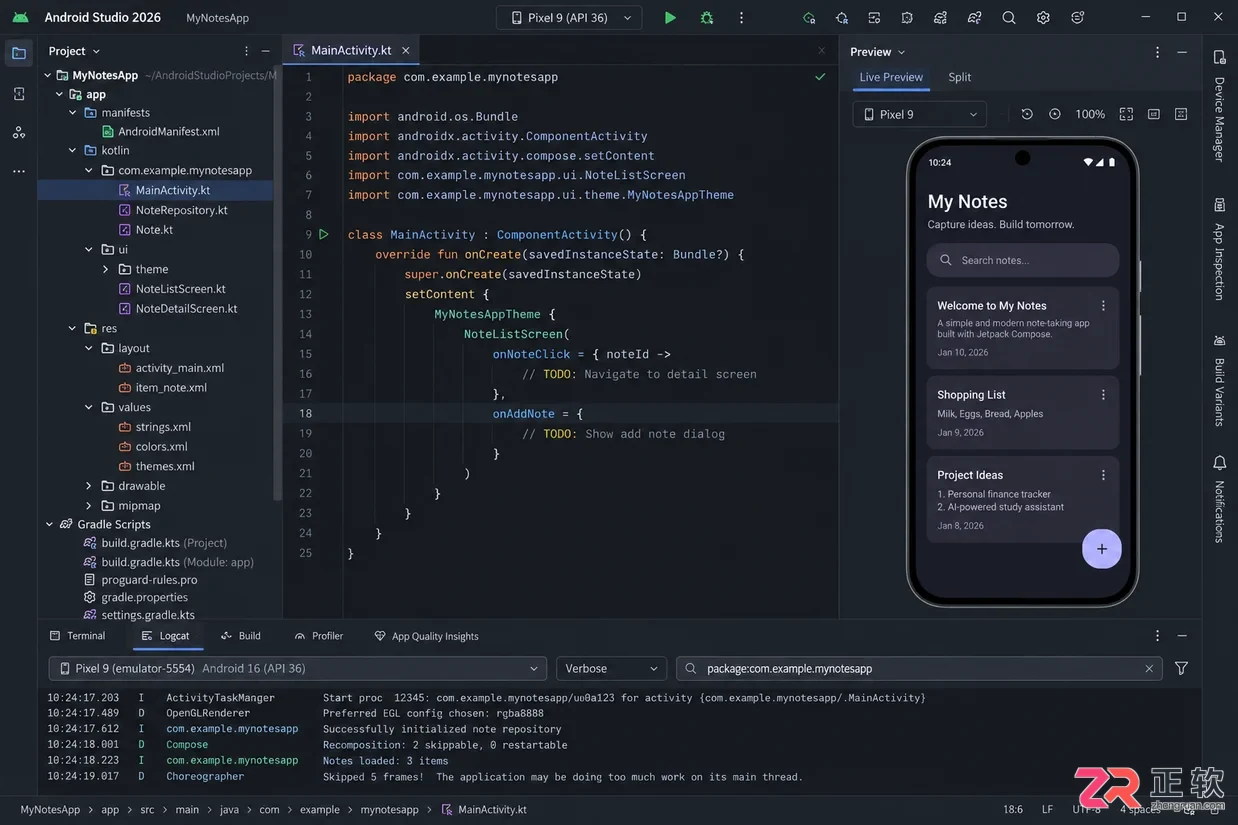
Task: Expand the drawable folder
Action: (89, 486)
